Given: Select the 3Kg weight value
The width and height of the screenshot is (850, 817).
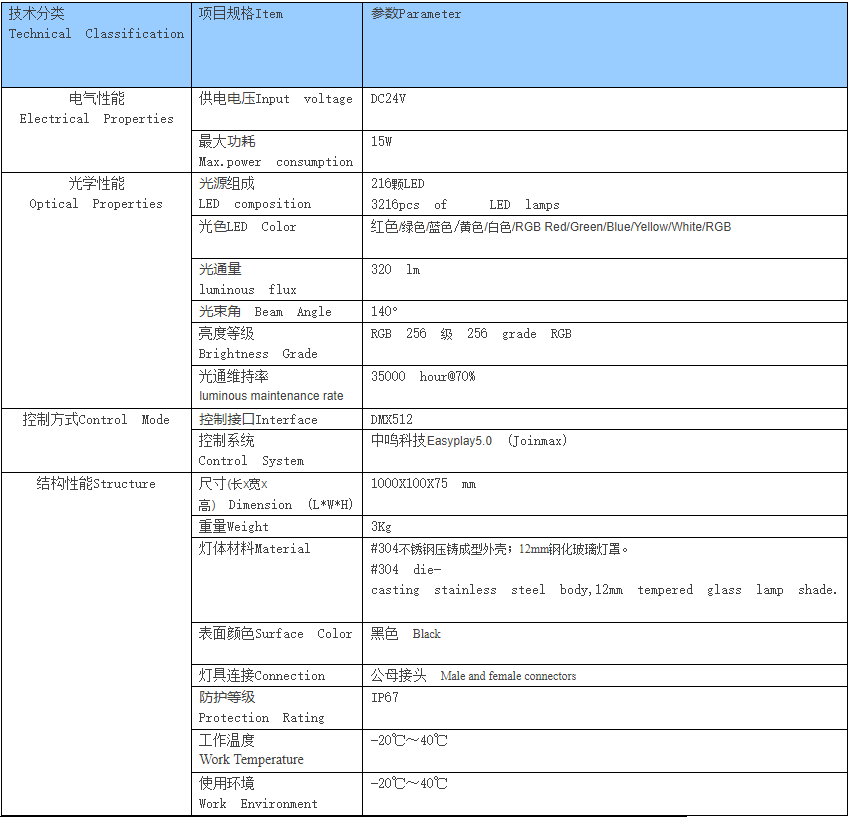Looking at the screenshot, I should pyautogui.click(x=380, y=527).
